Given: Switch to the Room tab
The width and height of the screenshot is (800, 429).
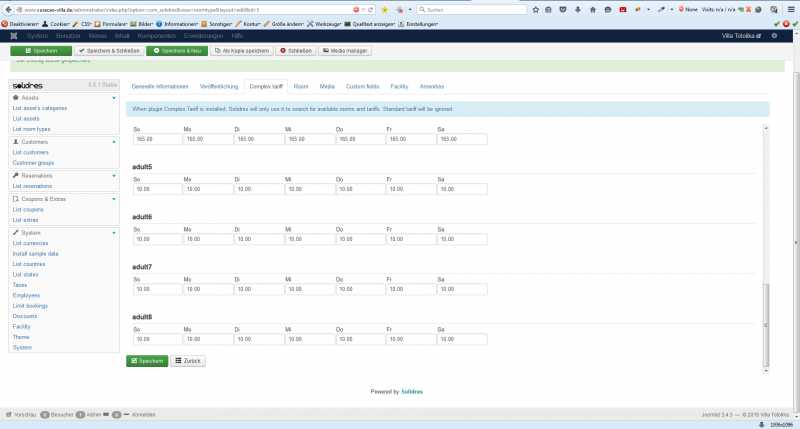Looking at the screenshot, I should (300, 87).
